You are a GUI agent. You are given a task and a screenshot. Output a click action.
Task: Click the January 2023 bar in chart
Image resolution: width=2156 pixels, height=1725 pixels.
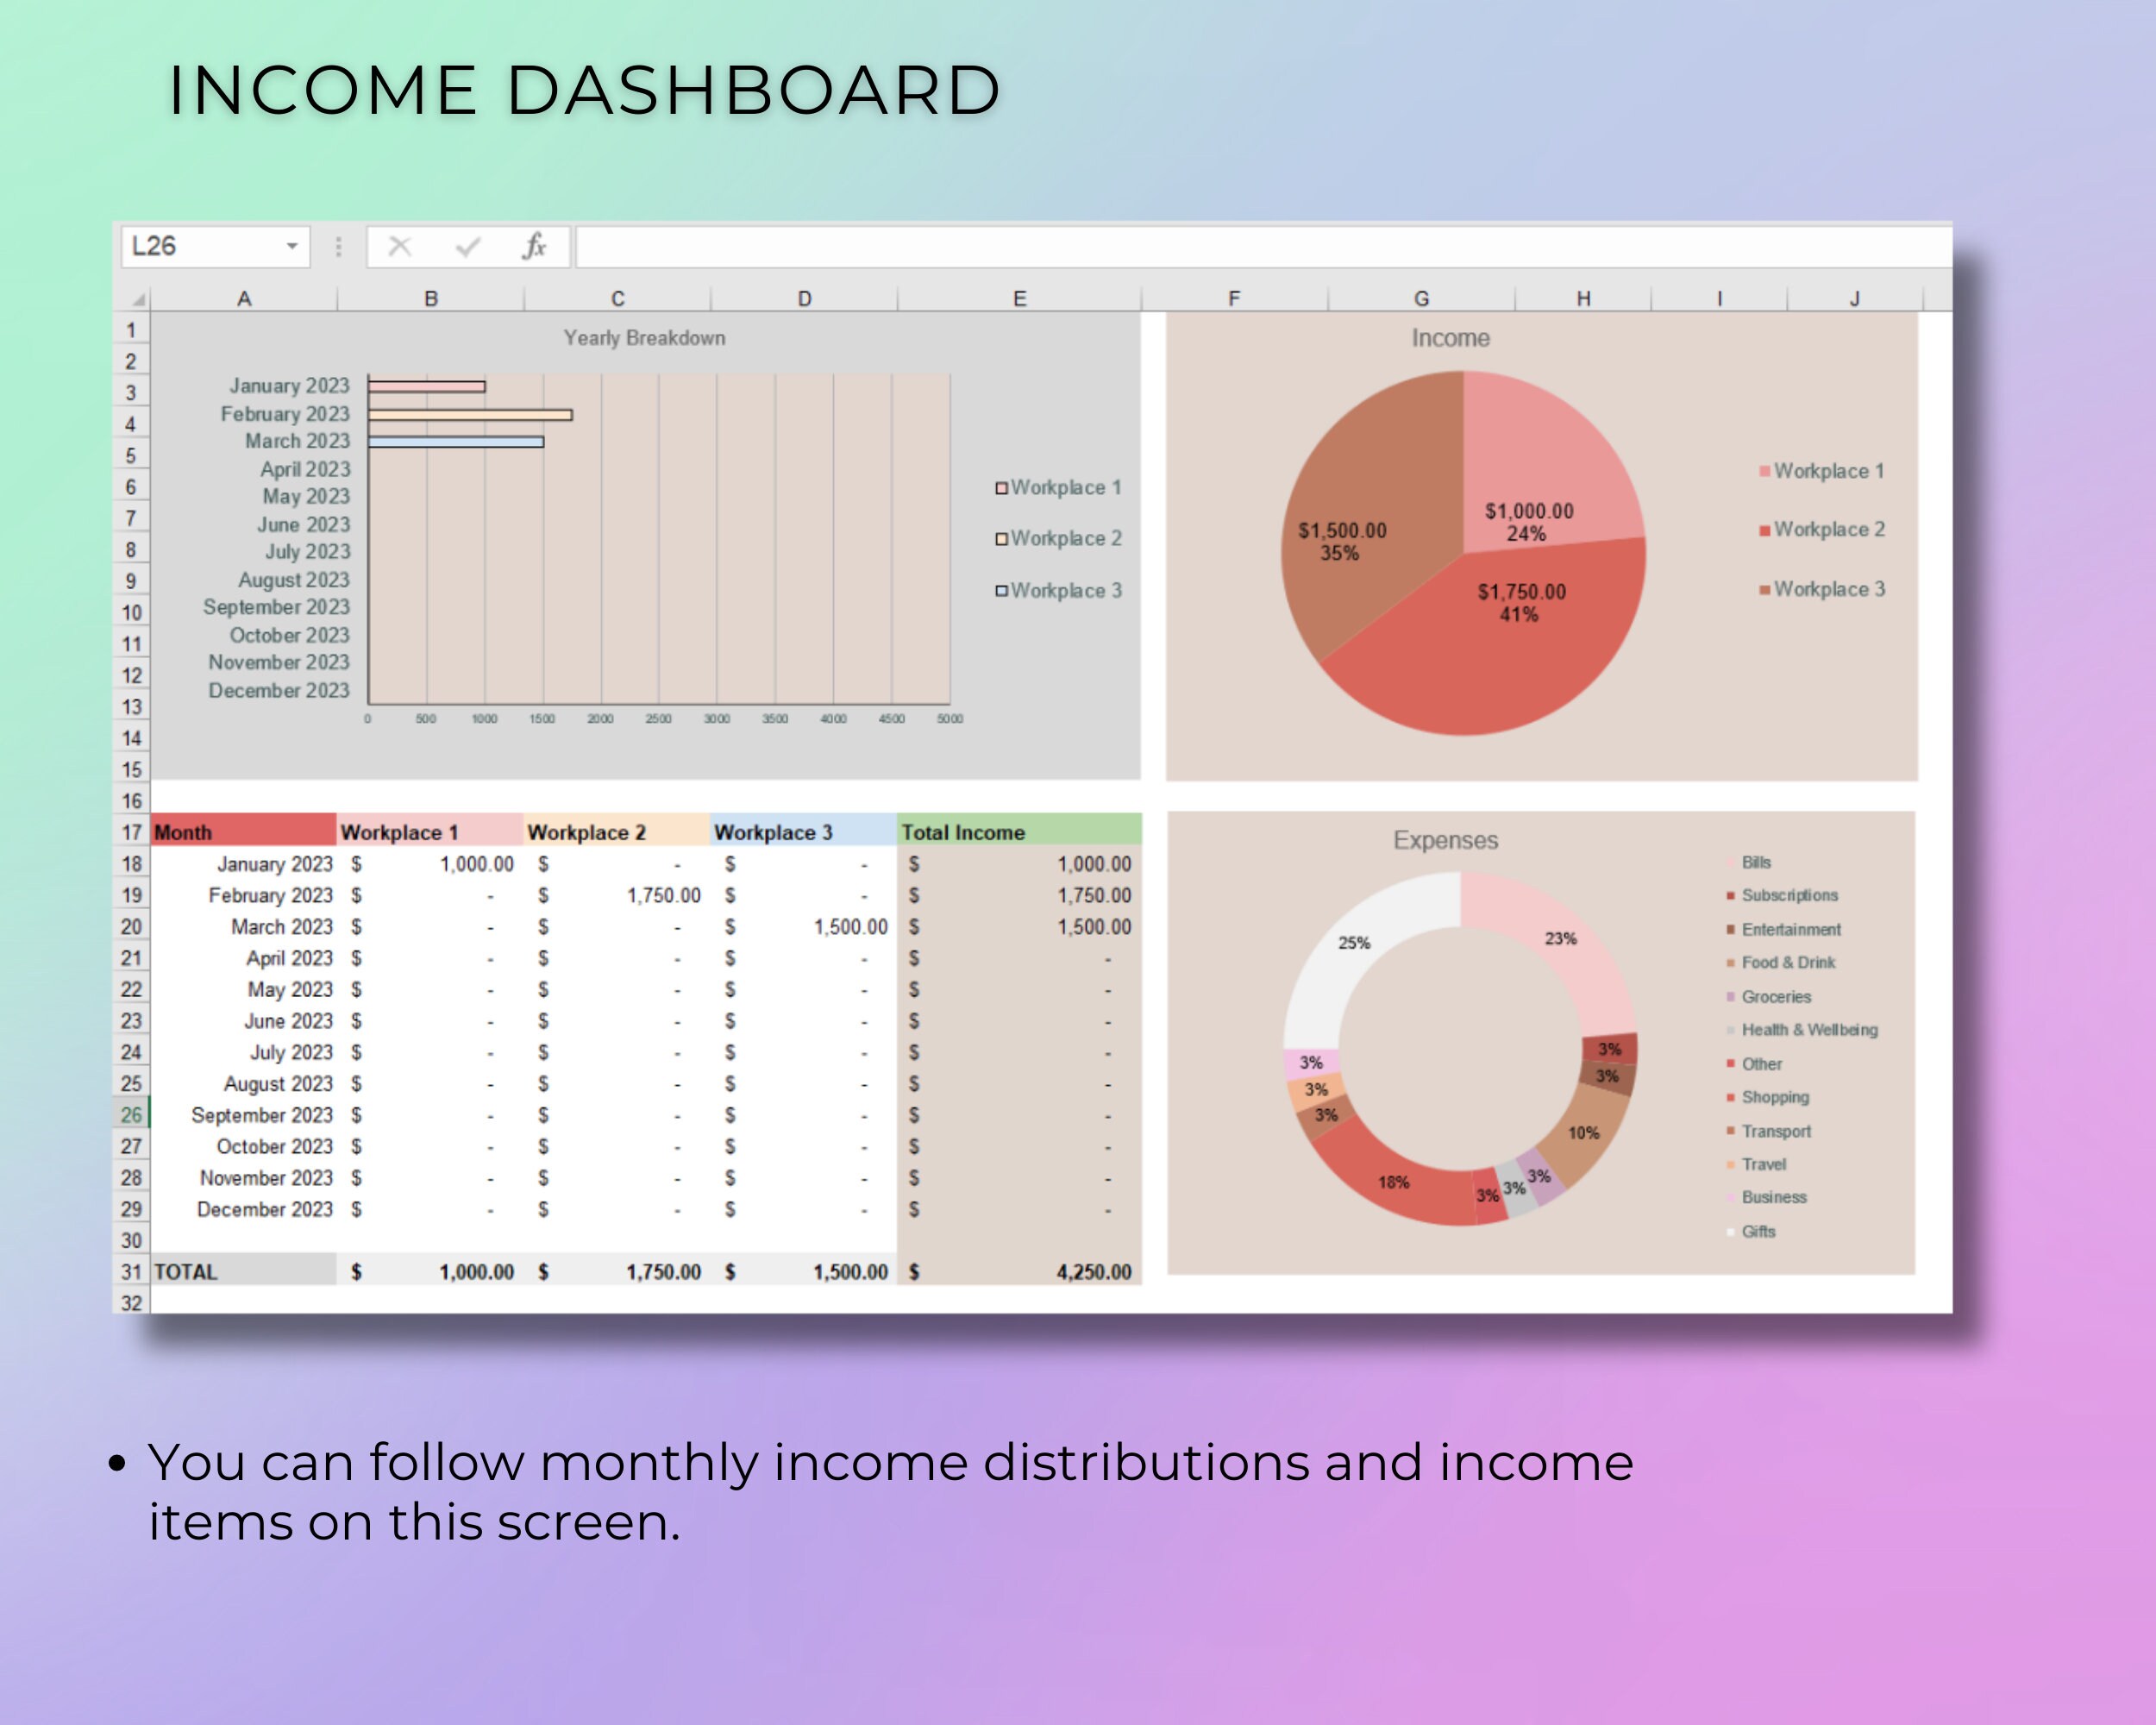point(427,386)
